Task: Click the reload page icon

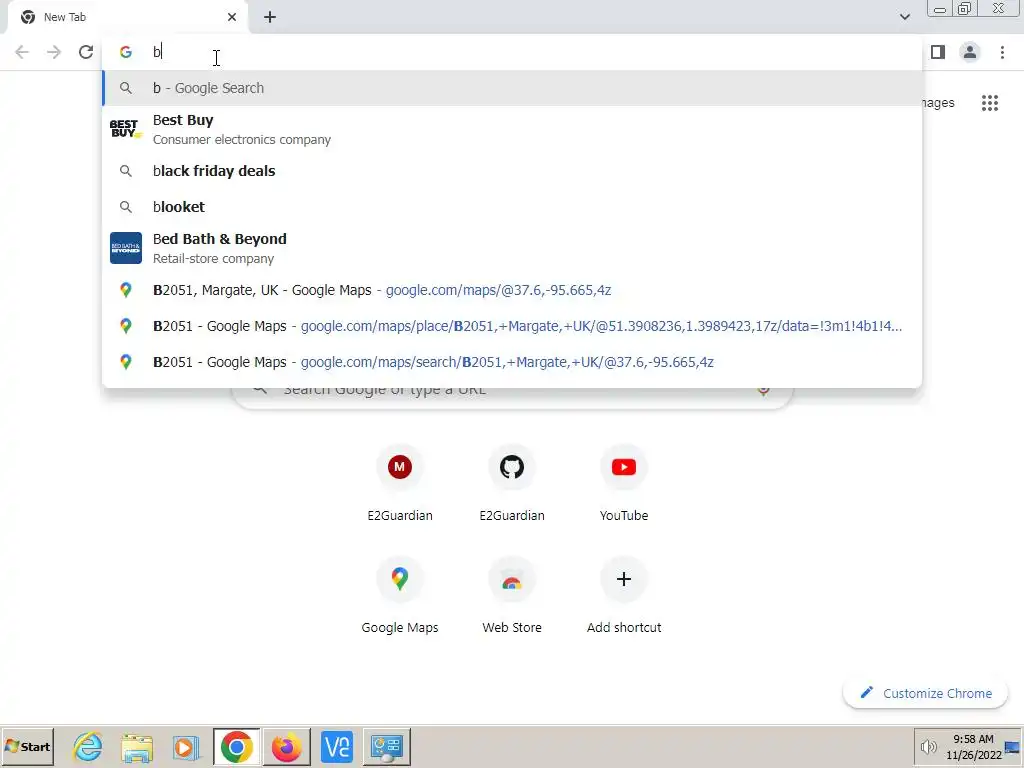Action: pos(86,52)
